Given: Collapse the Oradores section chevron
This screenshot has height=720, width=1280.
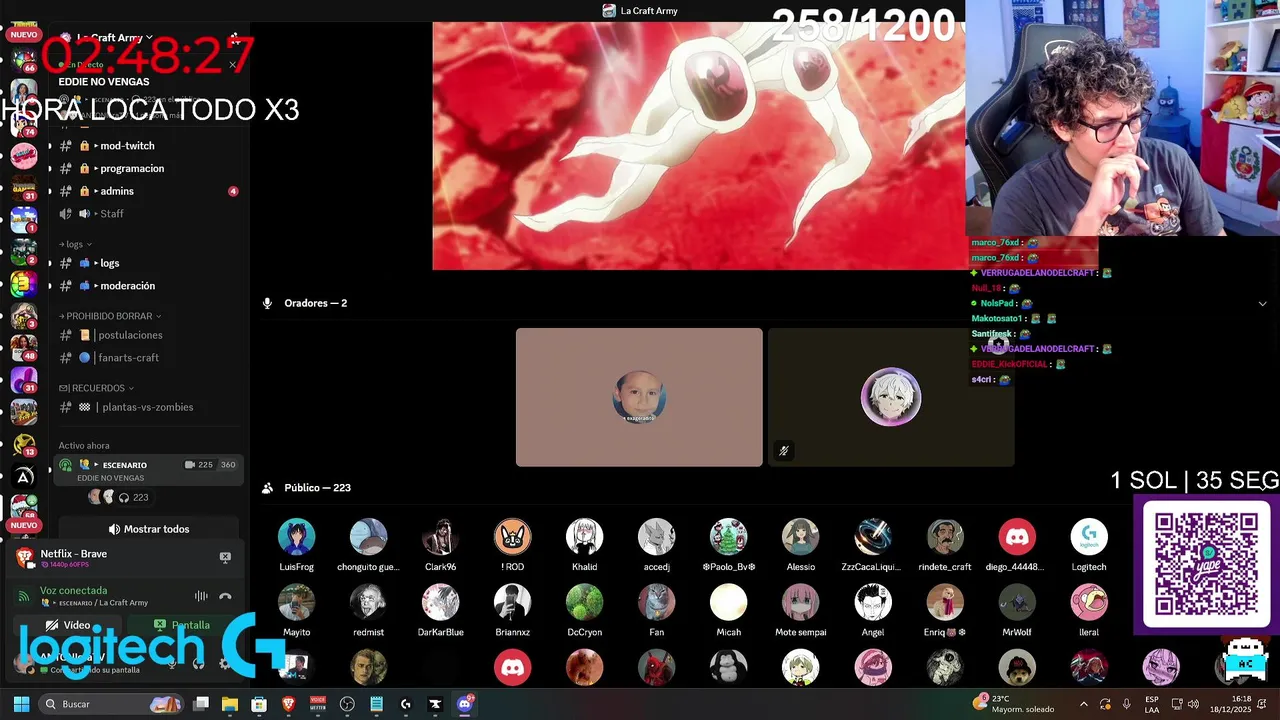Looking at the screenshot, I should pos(1262,303).
